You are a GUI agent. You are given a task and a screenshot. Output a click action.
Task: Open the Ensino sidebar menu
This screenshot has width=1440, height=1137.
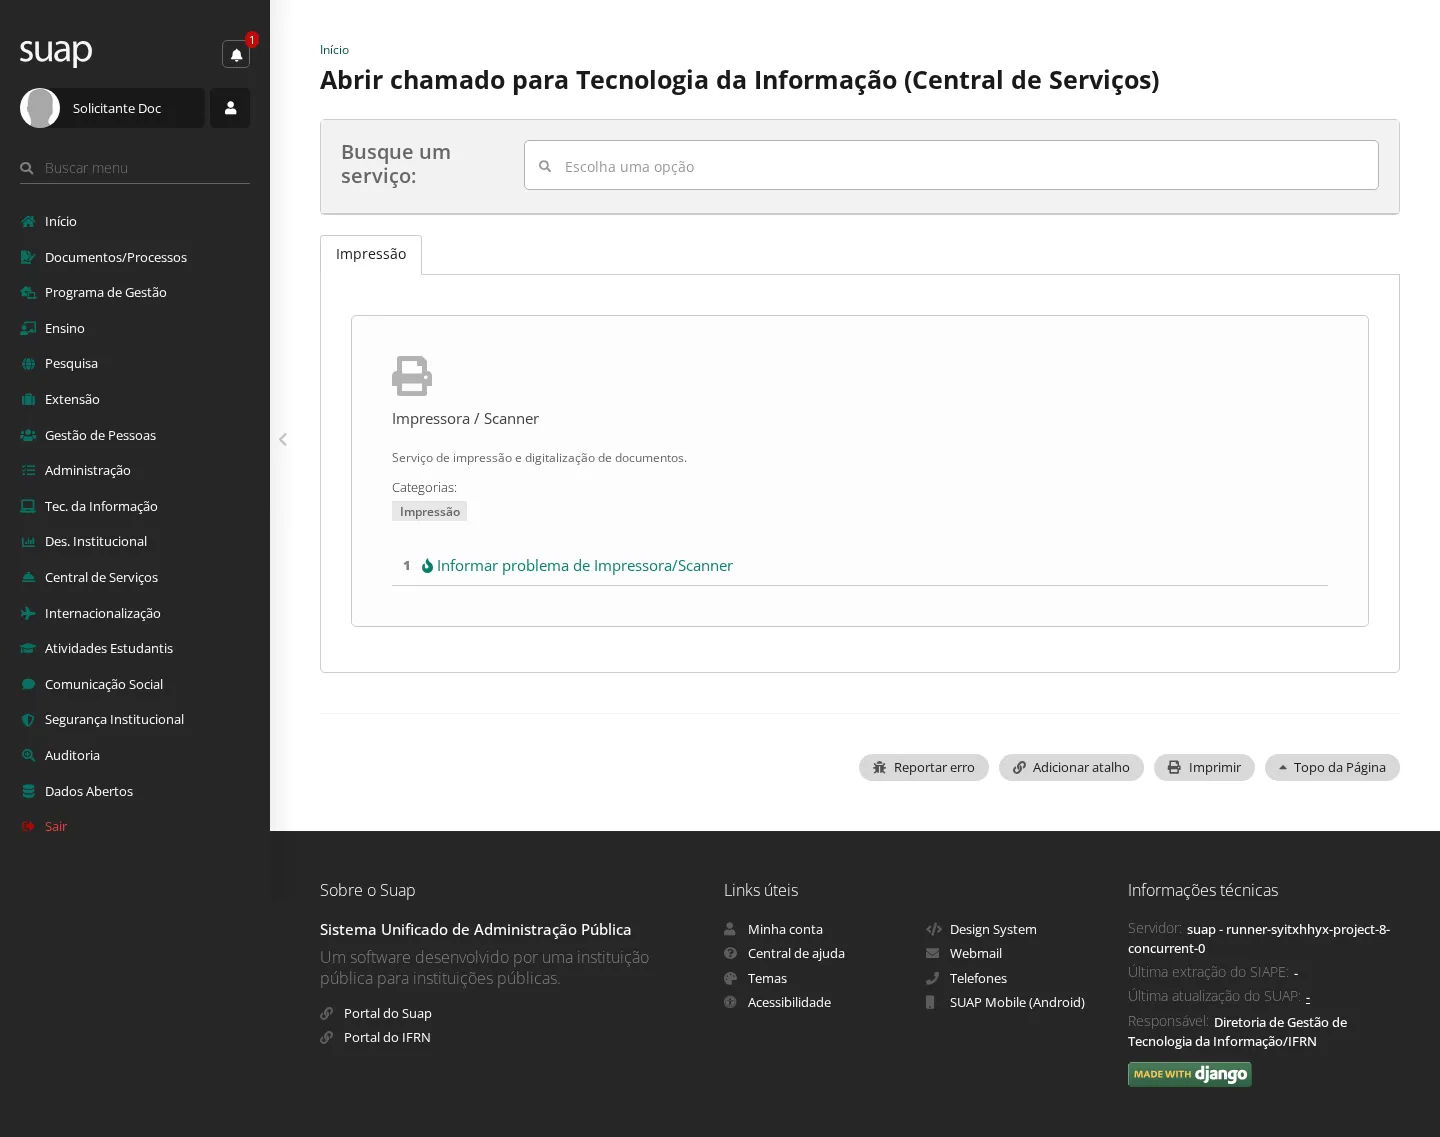135,328
